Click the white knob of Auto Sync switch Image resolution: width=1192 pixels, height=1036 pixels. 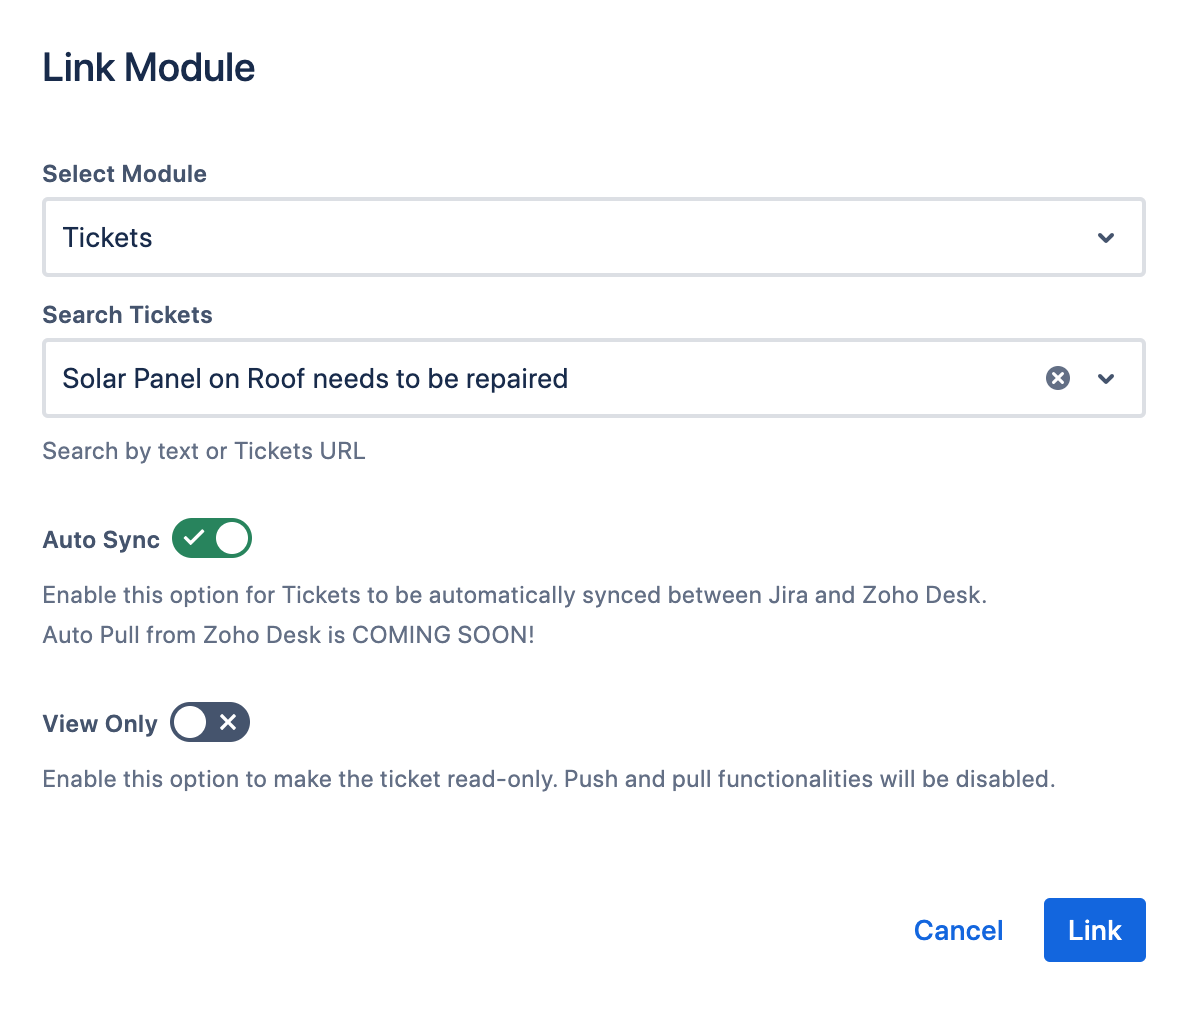point(232,538)
